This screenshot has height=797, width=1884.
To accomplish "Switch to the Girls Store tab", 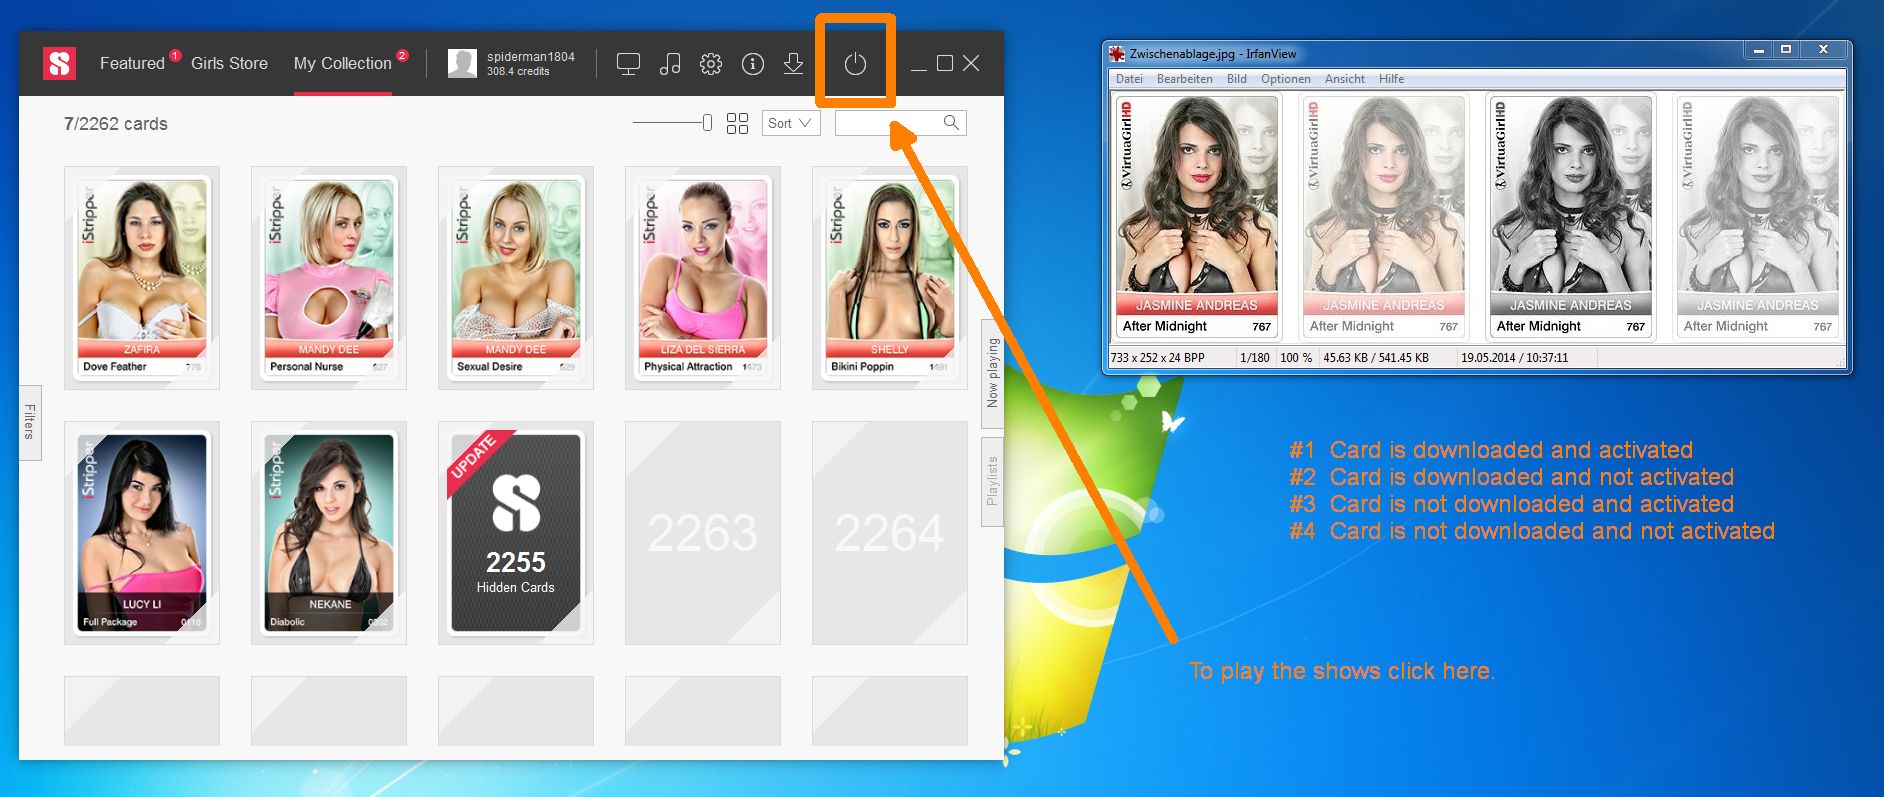I will click(x=229, y=63).
